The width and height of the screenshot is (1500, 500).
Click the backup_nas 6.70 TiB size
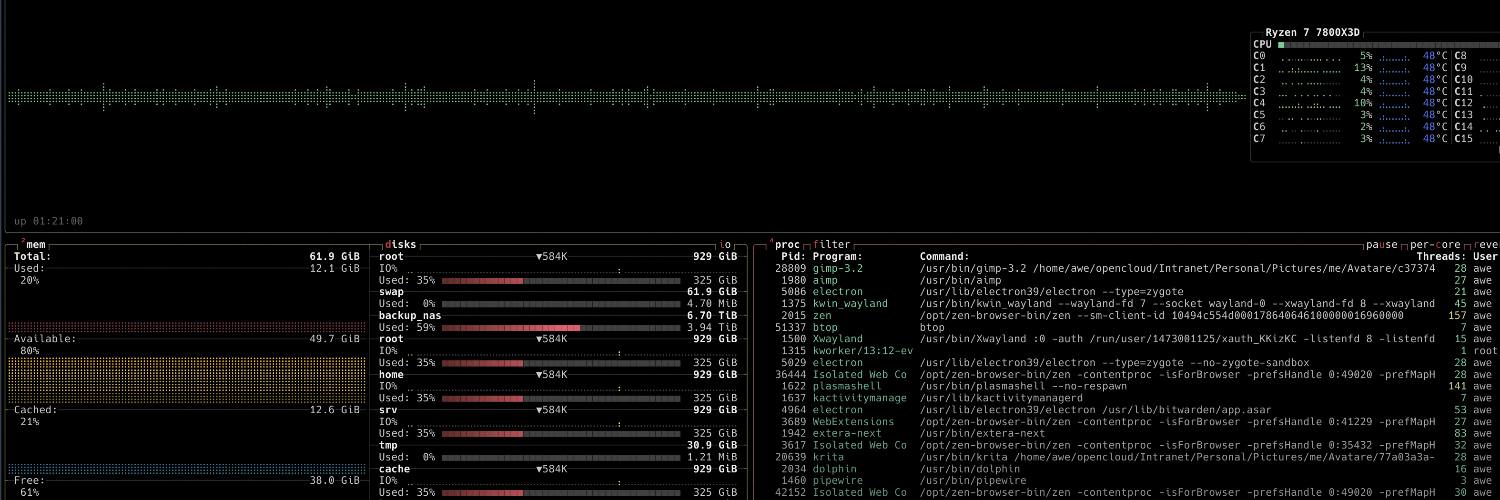click(x=714, y=315)
